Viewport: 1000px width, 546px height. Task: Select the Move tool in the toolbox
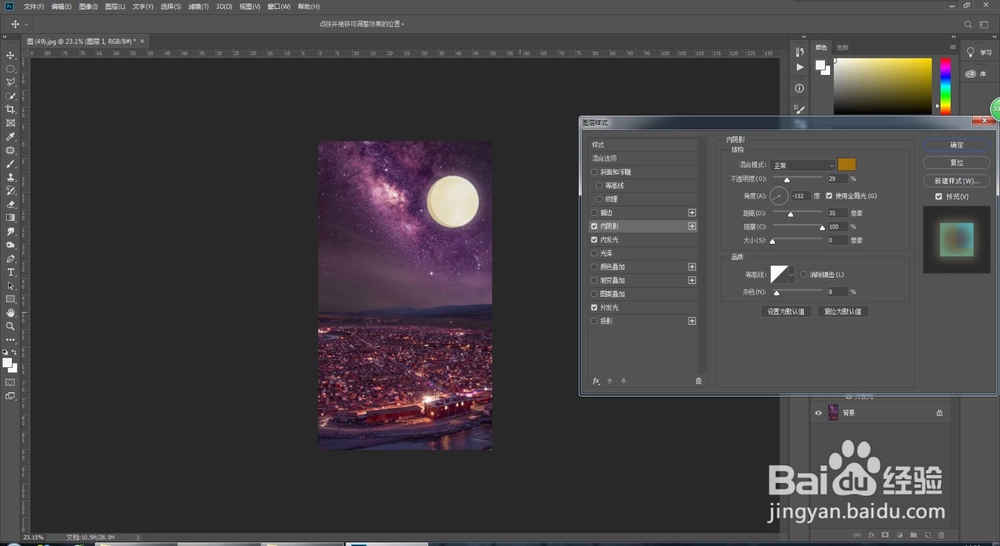point(10,55)
